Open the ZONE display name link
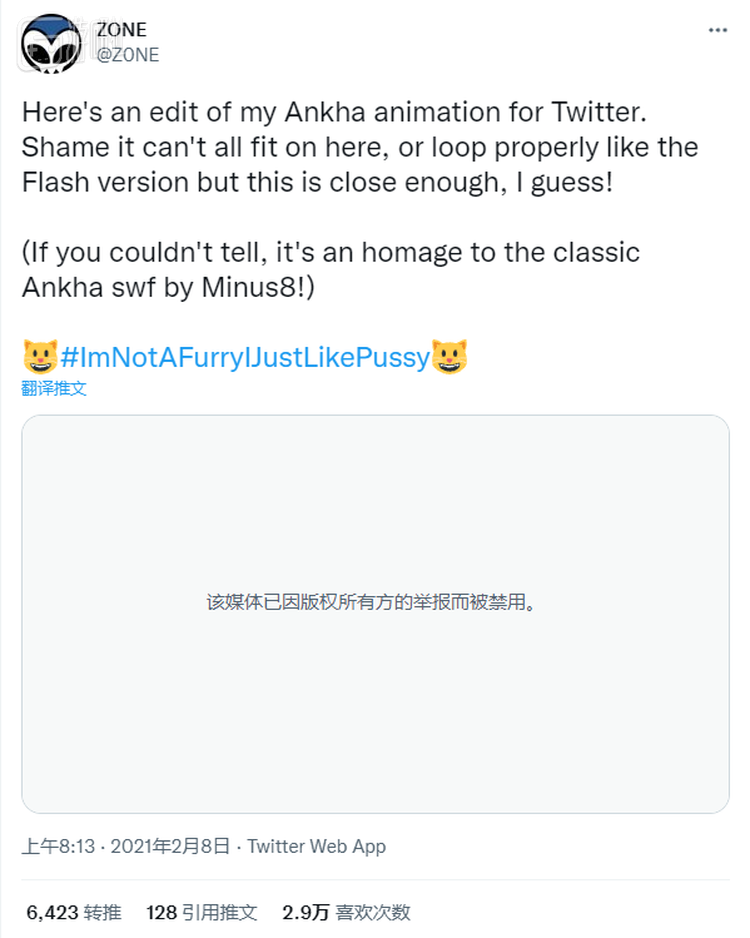This screenshot has height=938, width=750. 122,30
